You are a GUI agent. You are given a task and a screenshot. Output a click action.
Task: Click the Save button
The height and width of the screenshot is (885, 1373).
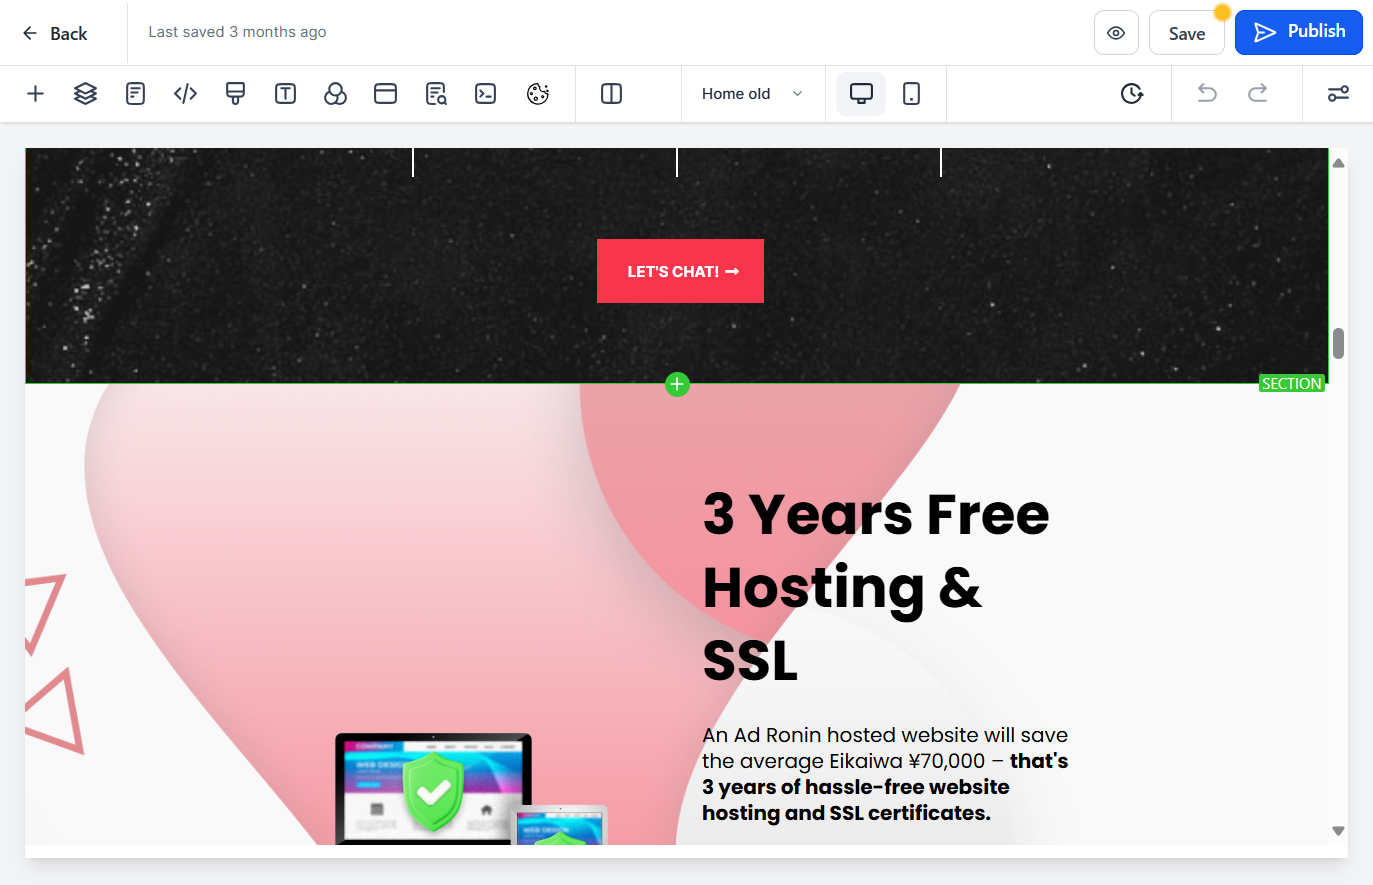(1187, 33)
